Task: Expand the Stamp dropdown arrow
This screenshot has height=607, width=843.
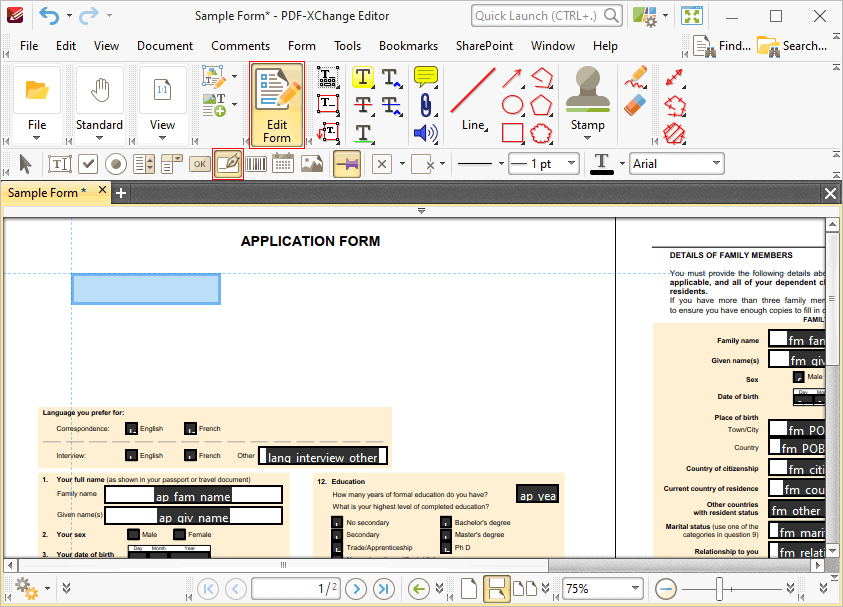Action: (588, 138)
